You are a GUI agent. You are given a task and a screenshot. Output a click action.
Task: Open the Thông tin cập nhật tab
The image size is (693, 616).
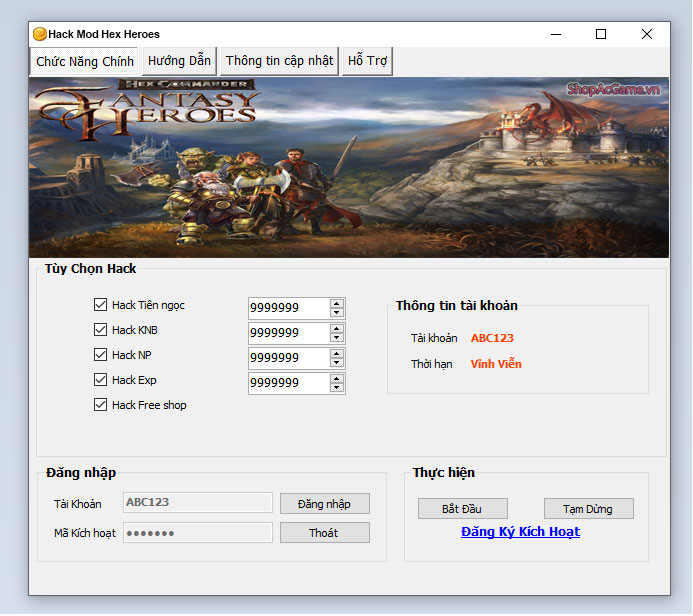click(x=279, y=61)
